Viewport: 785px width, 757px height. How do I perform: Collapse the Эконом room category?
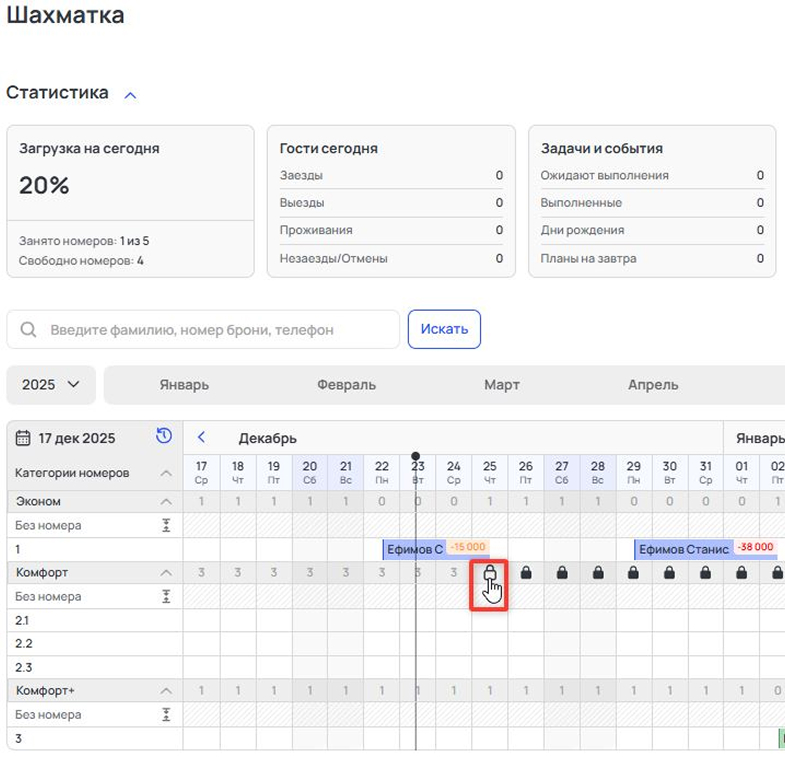[167, 502]
